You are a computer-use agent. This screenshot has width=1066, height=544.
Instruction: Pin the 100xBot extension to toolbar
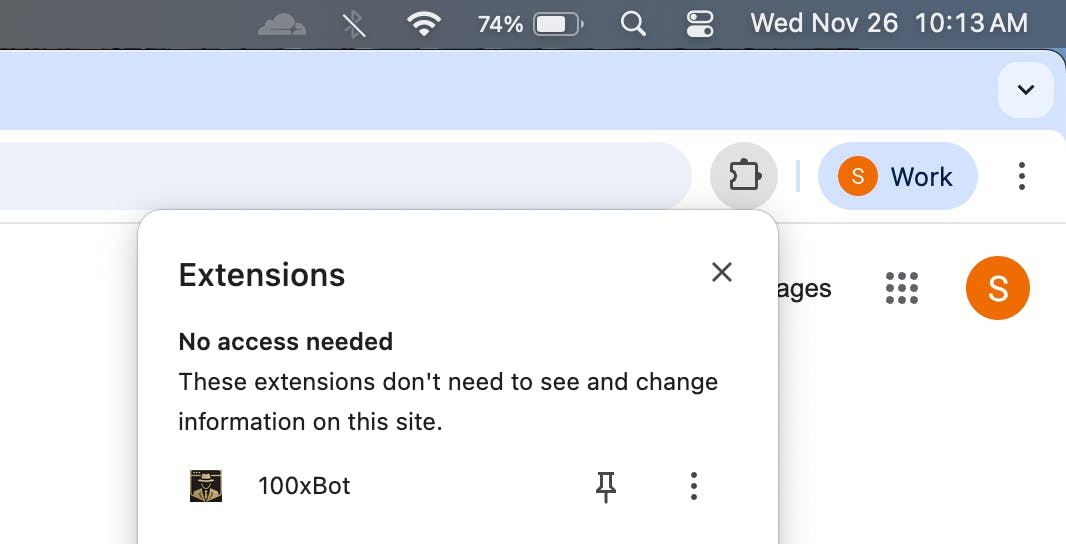pos(606,487)
